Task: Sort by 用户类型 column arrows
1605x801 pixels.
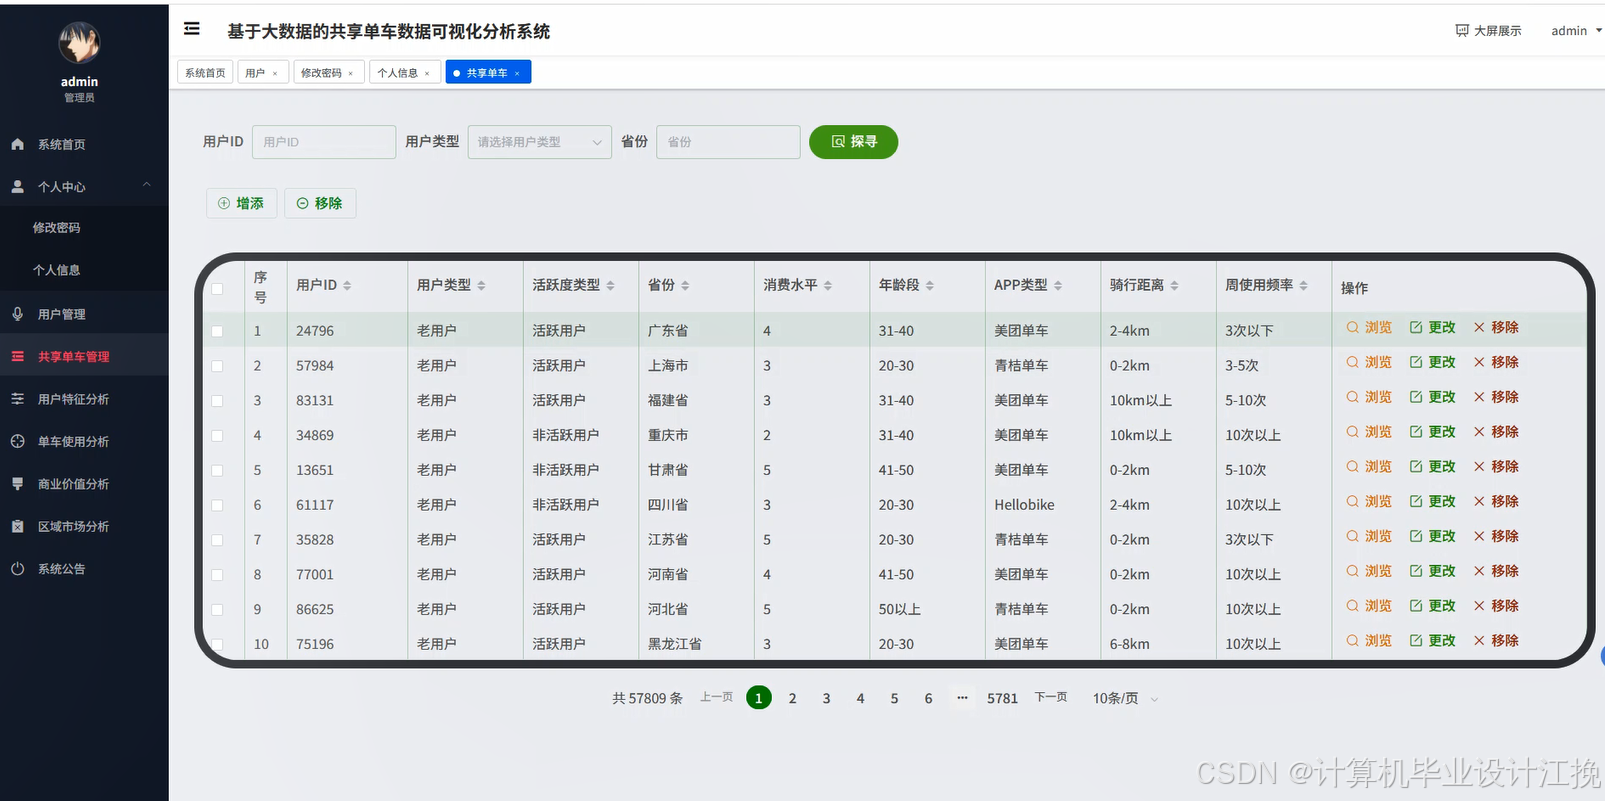Action: 481,286
